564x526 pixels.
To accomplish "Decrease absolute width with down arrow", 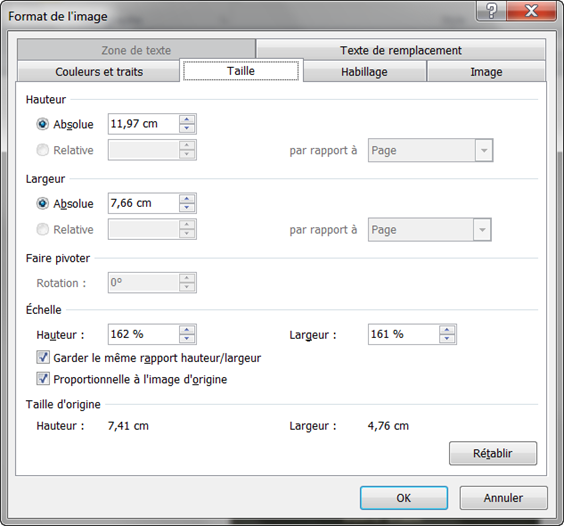I will tap(187, 208).
